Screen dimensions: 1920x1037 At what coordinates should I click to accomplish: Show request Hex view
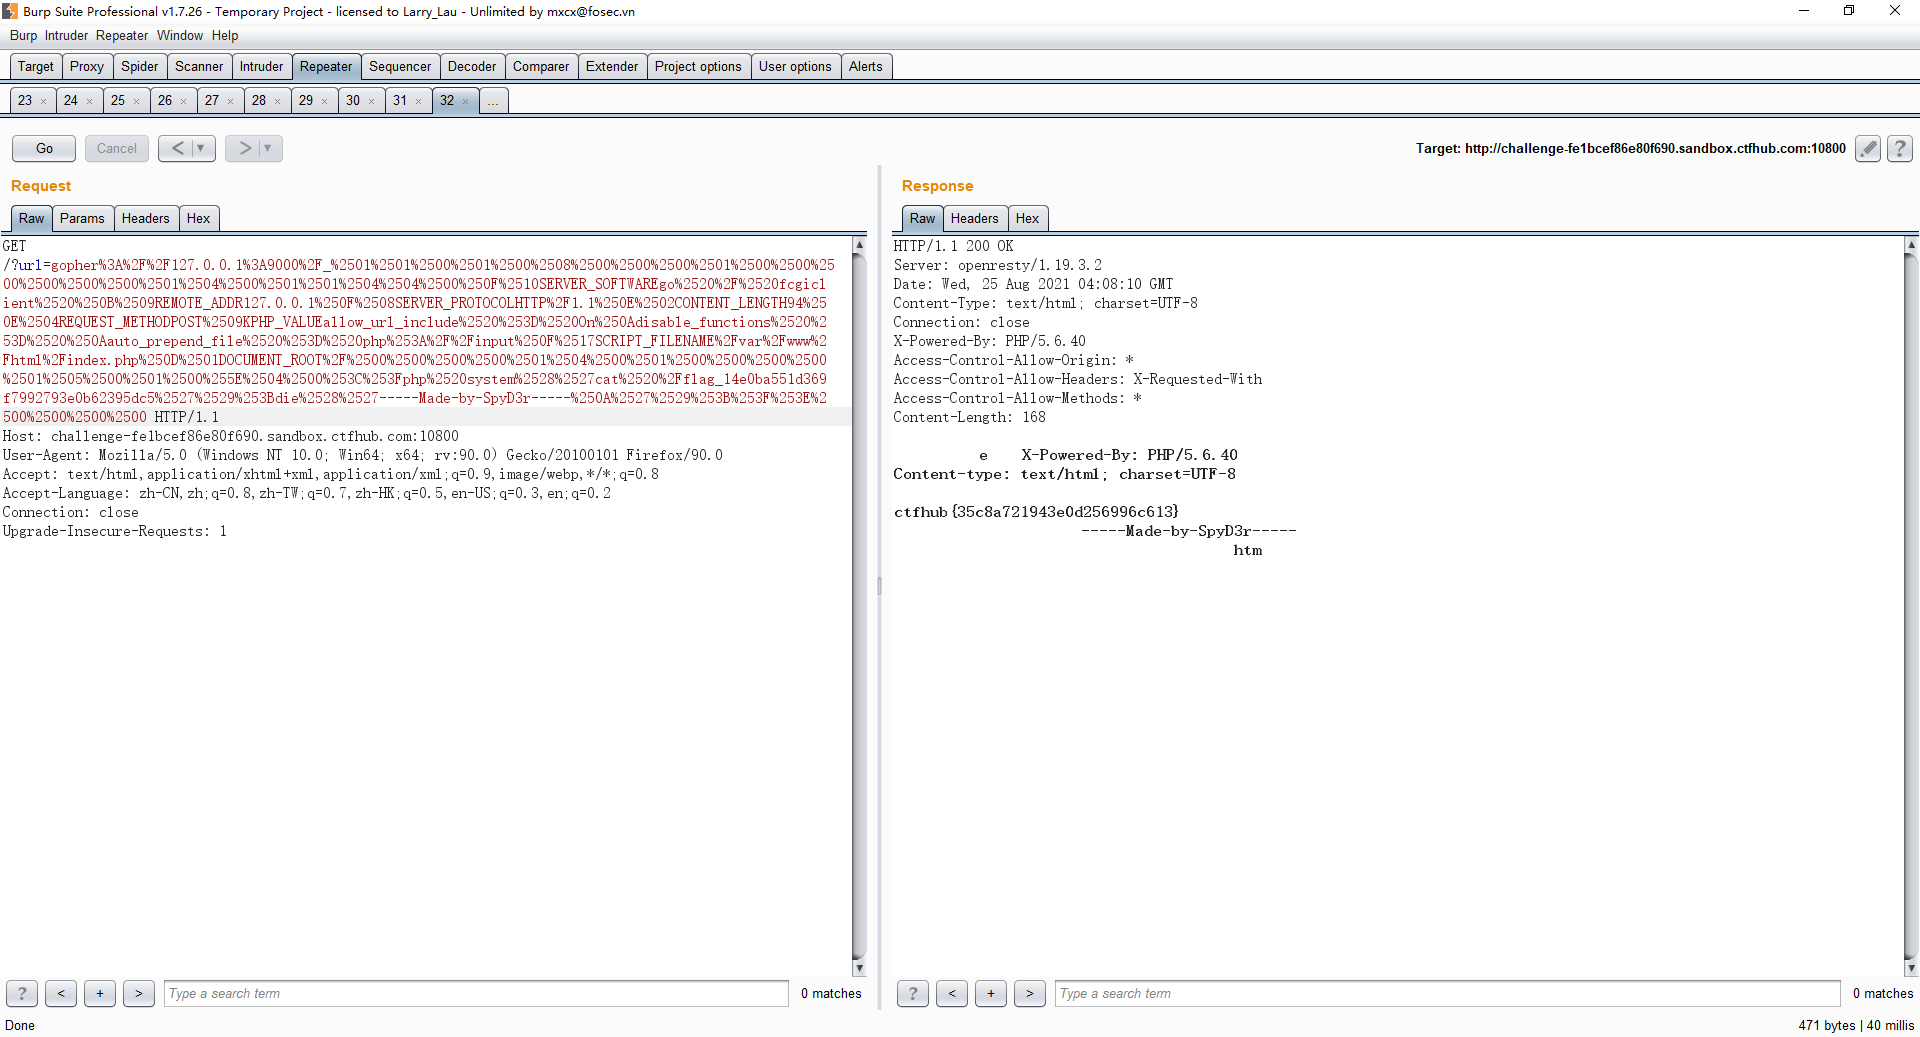pyautogui.click(x=199, y=218)
